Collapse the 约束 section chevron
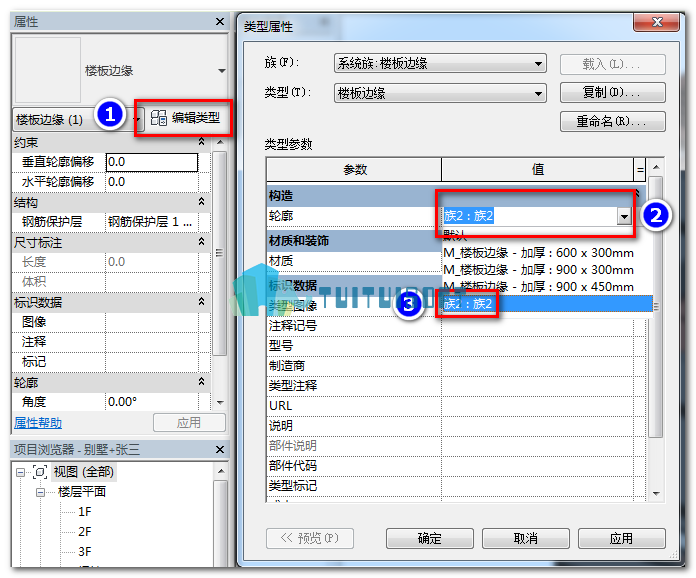This screenshot has height=578, width=696. pos(202,142)
